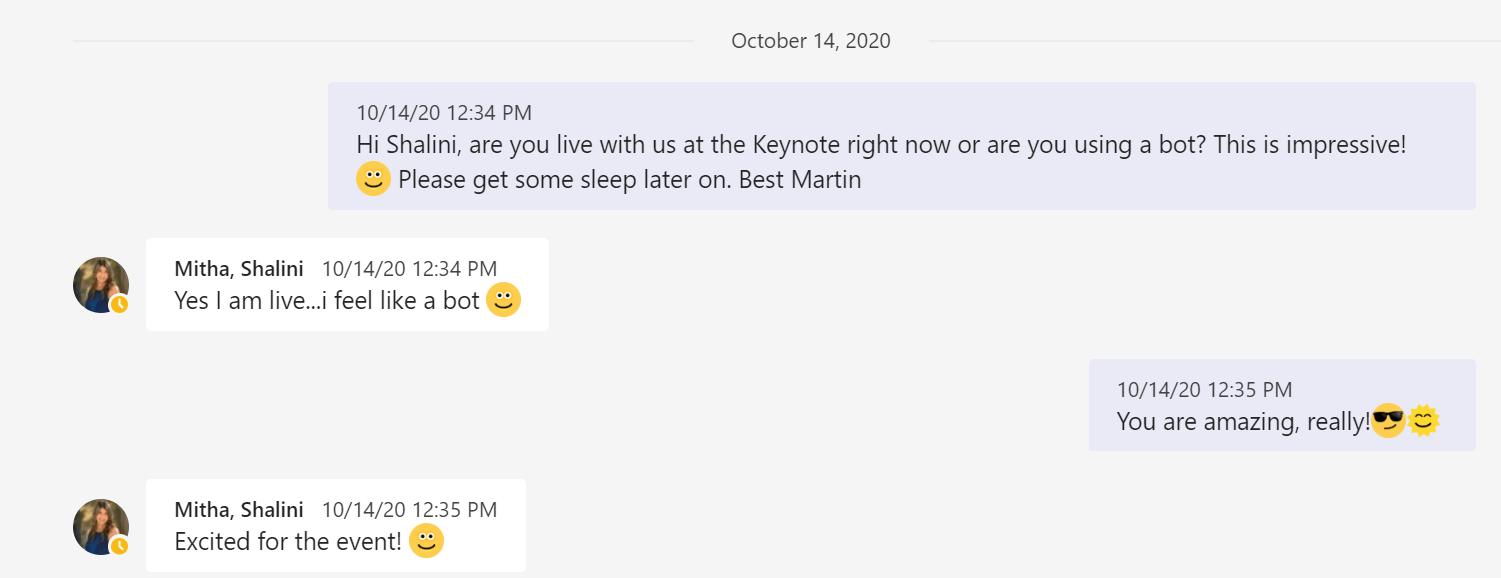Viewport: 1501px width, 578px height.
Task: Click the sun emoji in the amazing message
Action: click(x=1423, y=421)
